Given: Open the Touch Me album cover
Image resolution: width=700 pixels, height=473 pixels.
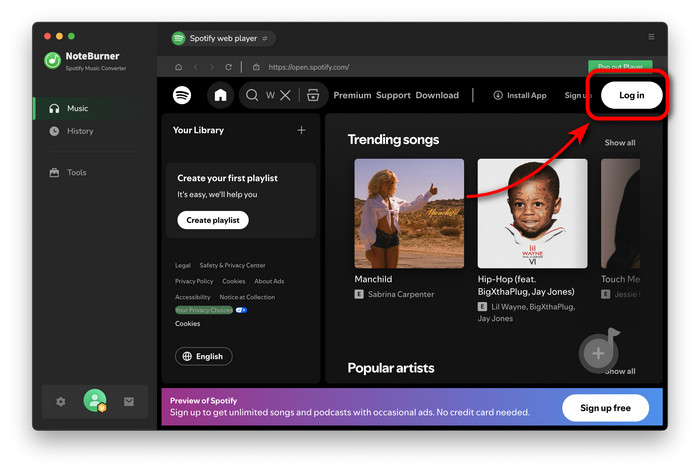Looking at the screenshot, I should tap(621, 213).
